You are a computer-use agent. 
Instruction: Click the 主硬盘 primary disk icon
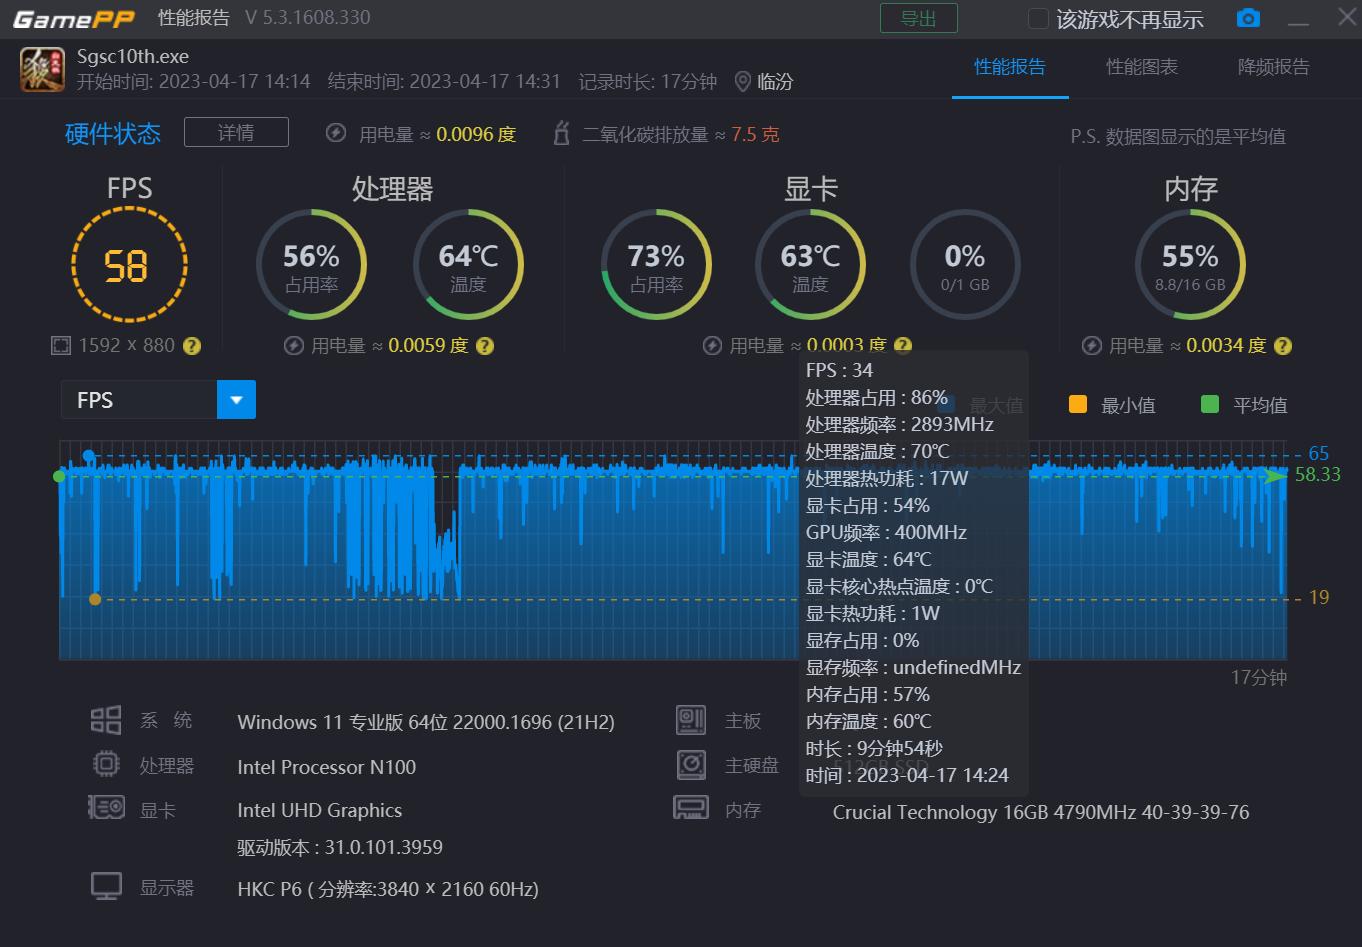[691, 764]
